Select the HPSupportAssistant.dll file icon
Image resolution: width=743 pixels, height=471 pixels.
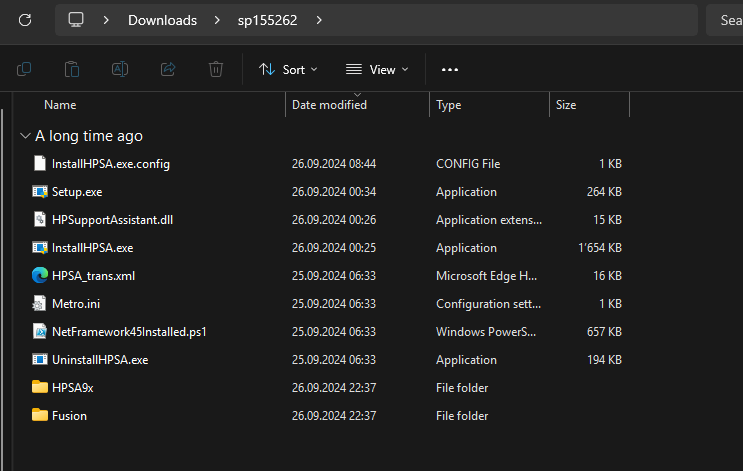pyautogui.click(x=40, y=219)
